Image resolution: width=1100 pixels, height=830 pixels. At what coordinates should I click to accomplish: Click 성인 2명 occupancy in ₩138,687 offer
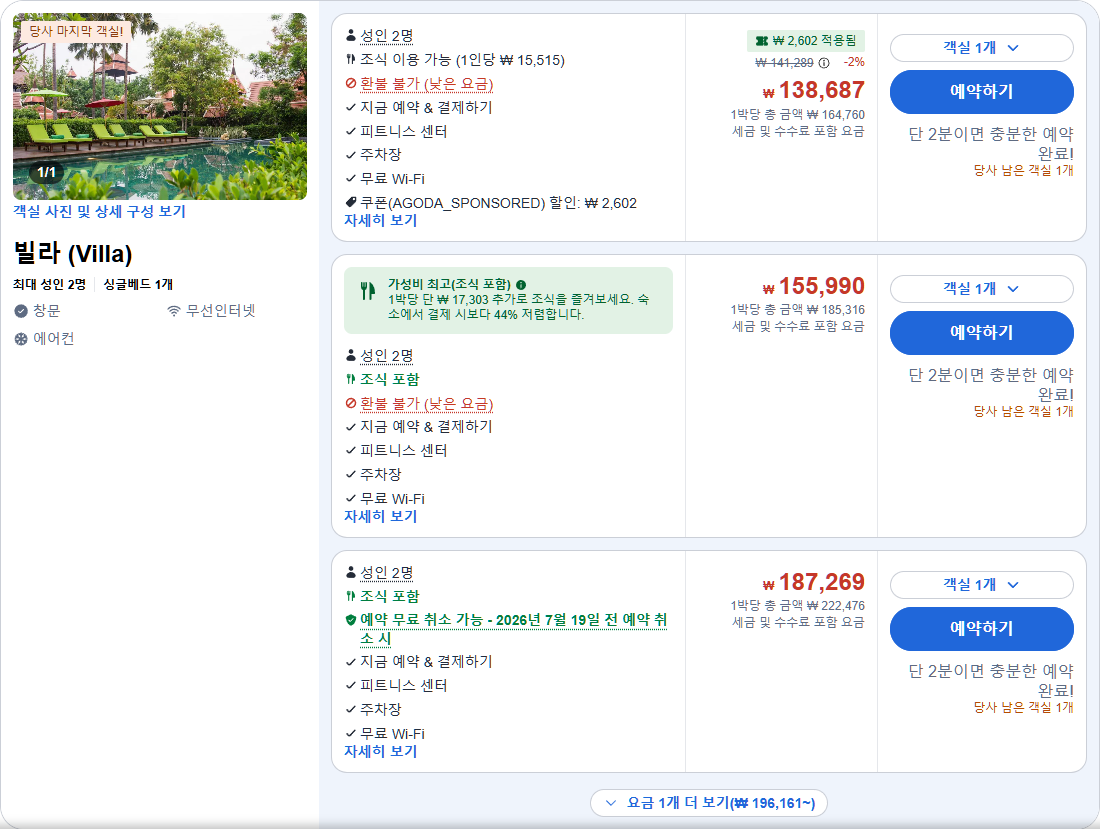click(x=387, y=35)
